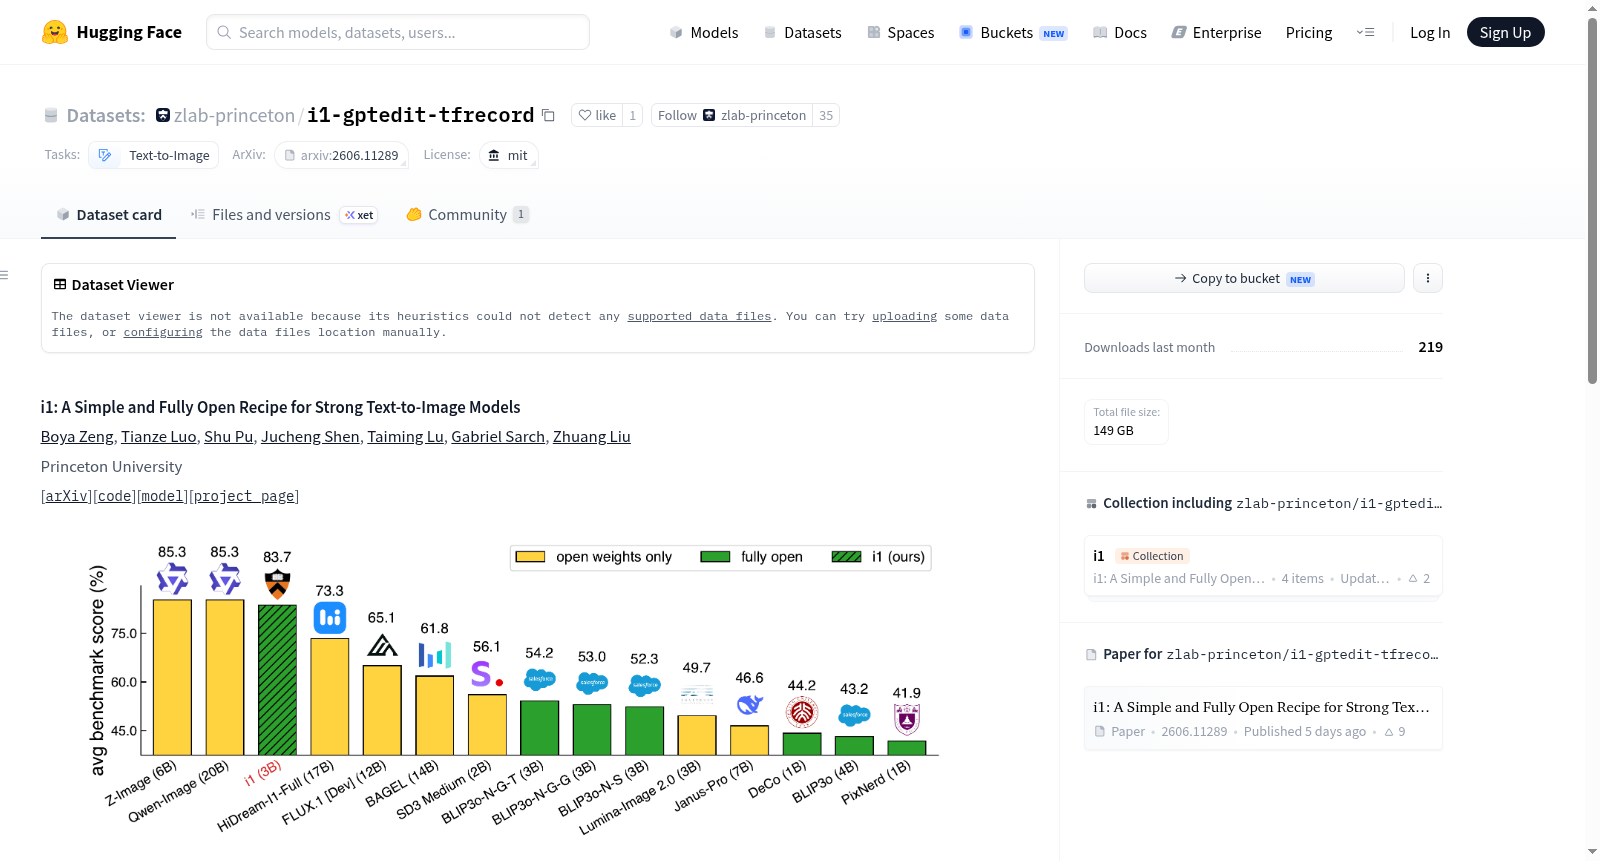This screenshot has height=861, width=1600.
Task: Navigate to the Enterprise page
Action: 1216,32
